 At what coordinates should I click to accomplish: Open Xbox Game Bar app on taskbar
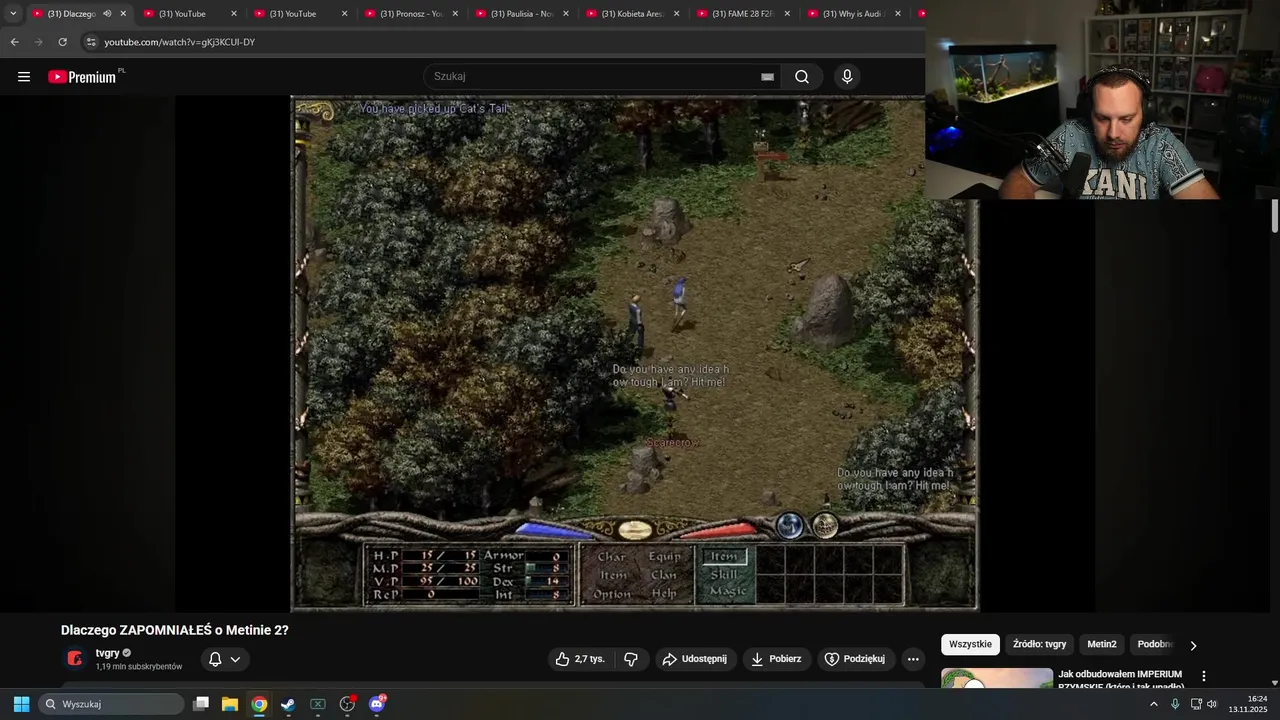(318, 704)
